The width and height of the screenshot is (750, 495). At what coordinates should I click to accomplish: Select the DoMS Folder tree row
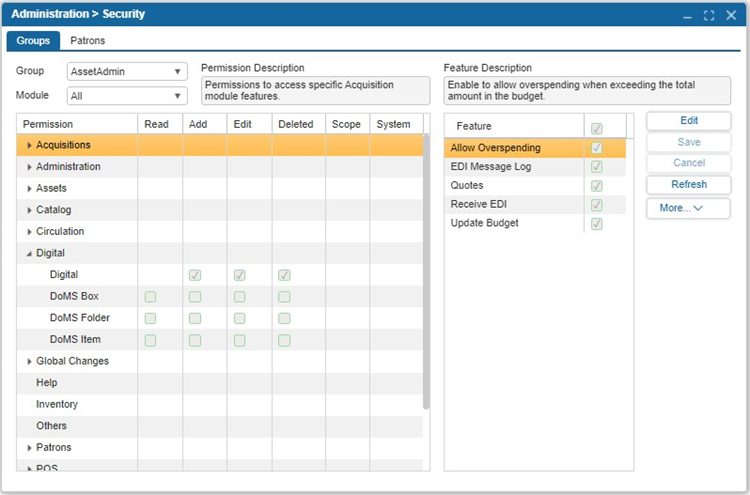pyautogui.click(x=220, y=318)
